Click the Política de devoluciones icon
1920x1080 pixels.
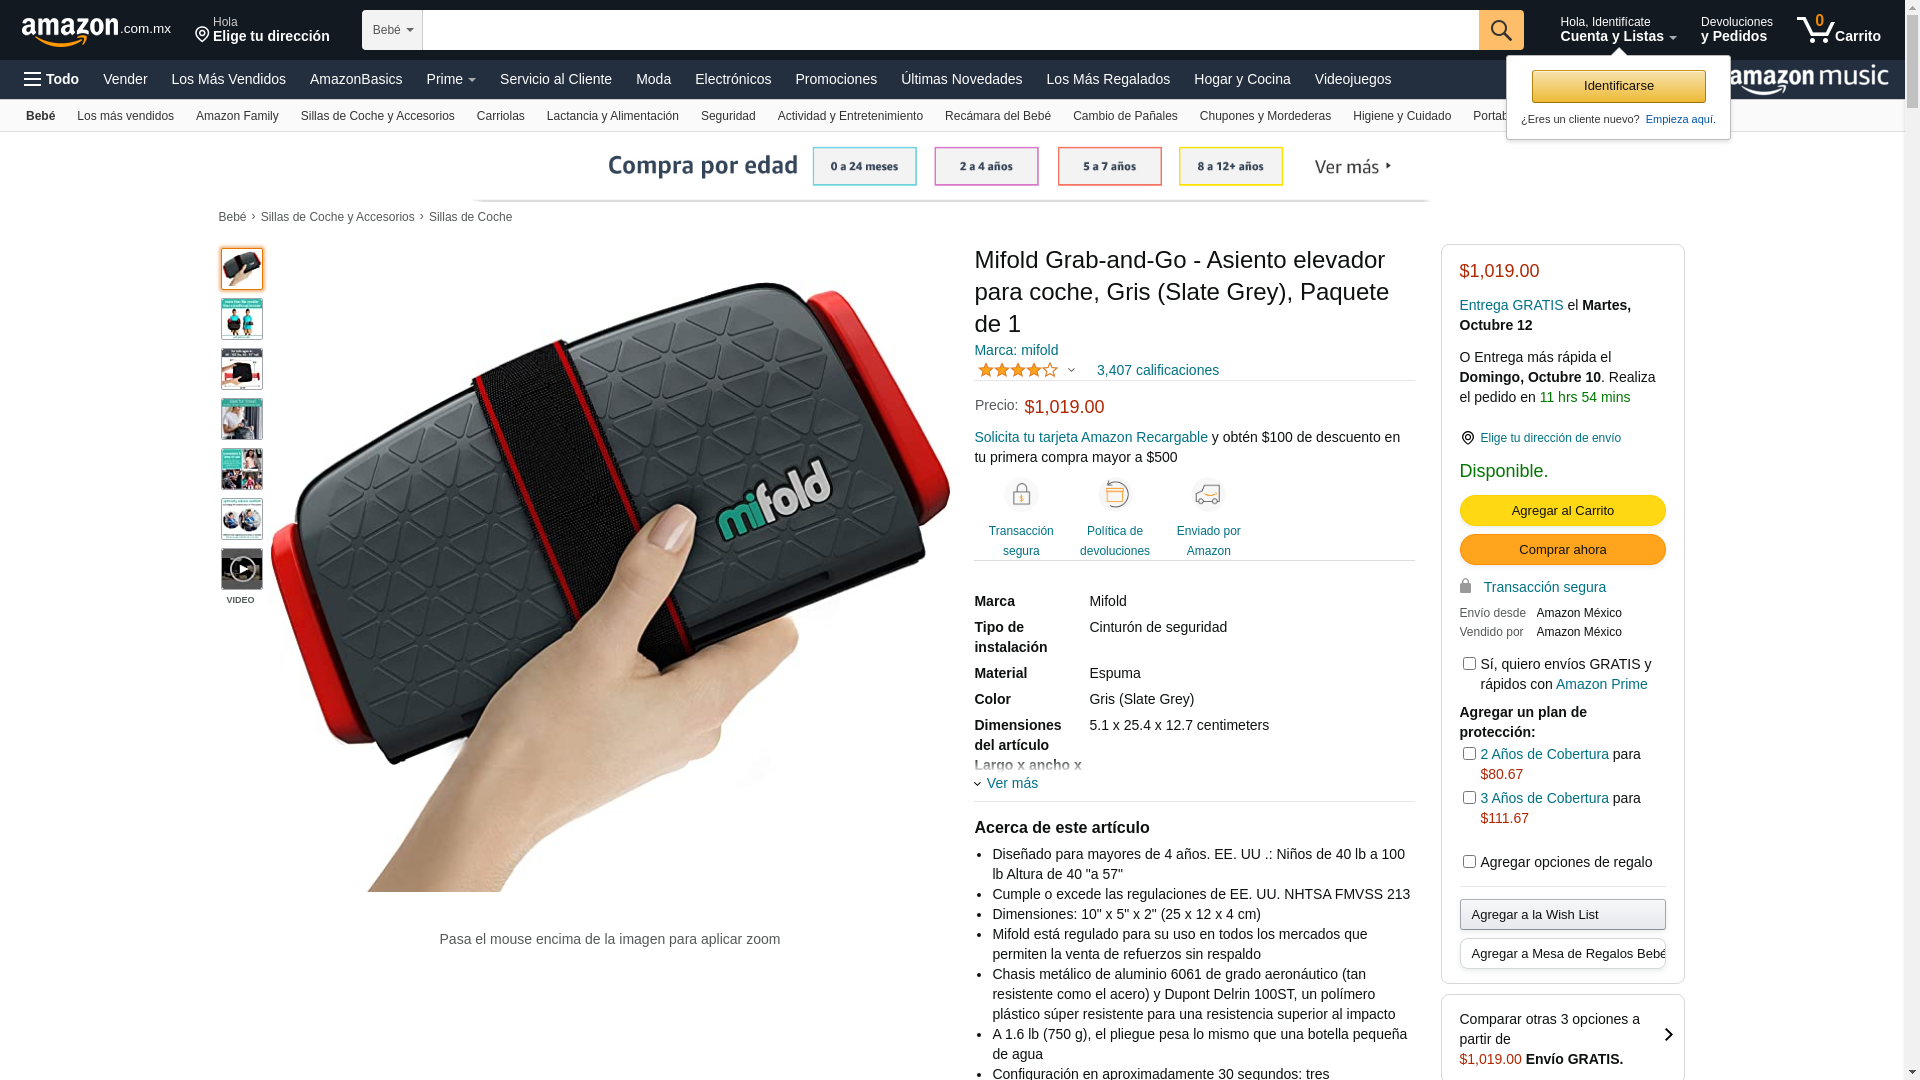pyautogui.click(x=1115, y=495)
